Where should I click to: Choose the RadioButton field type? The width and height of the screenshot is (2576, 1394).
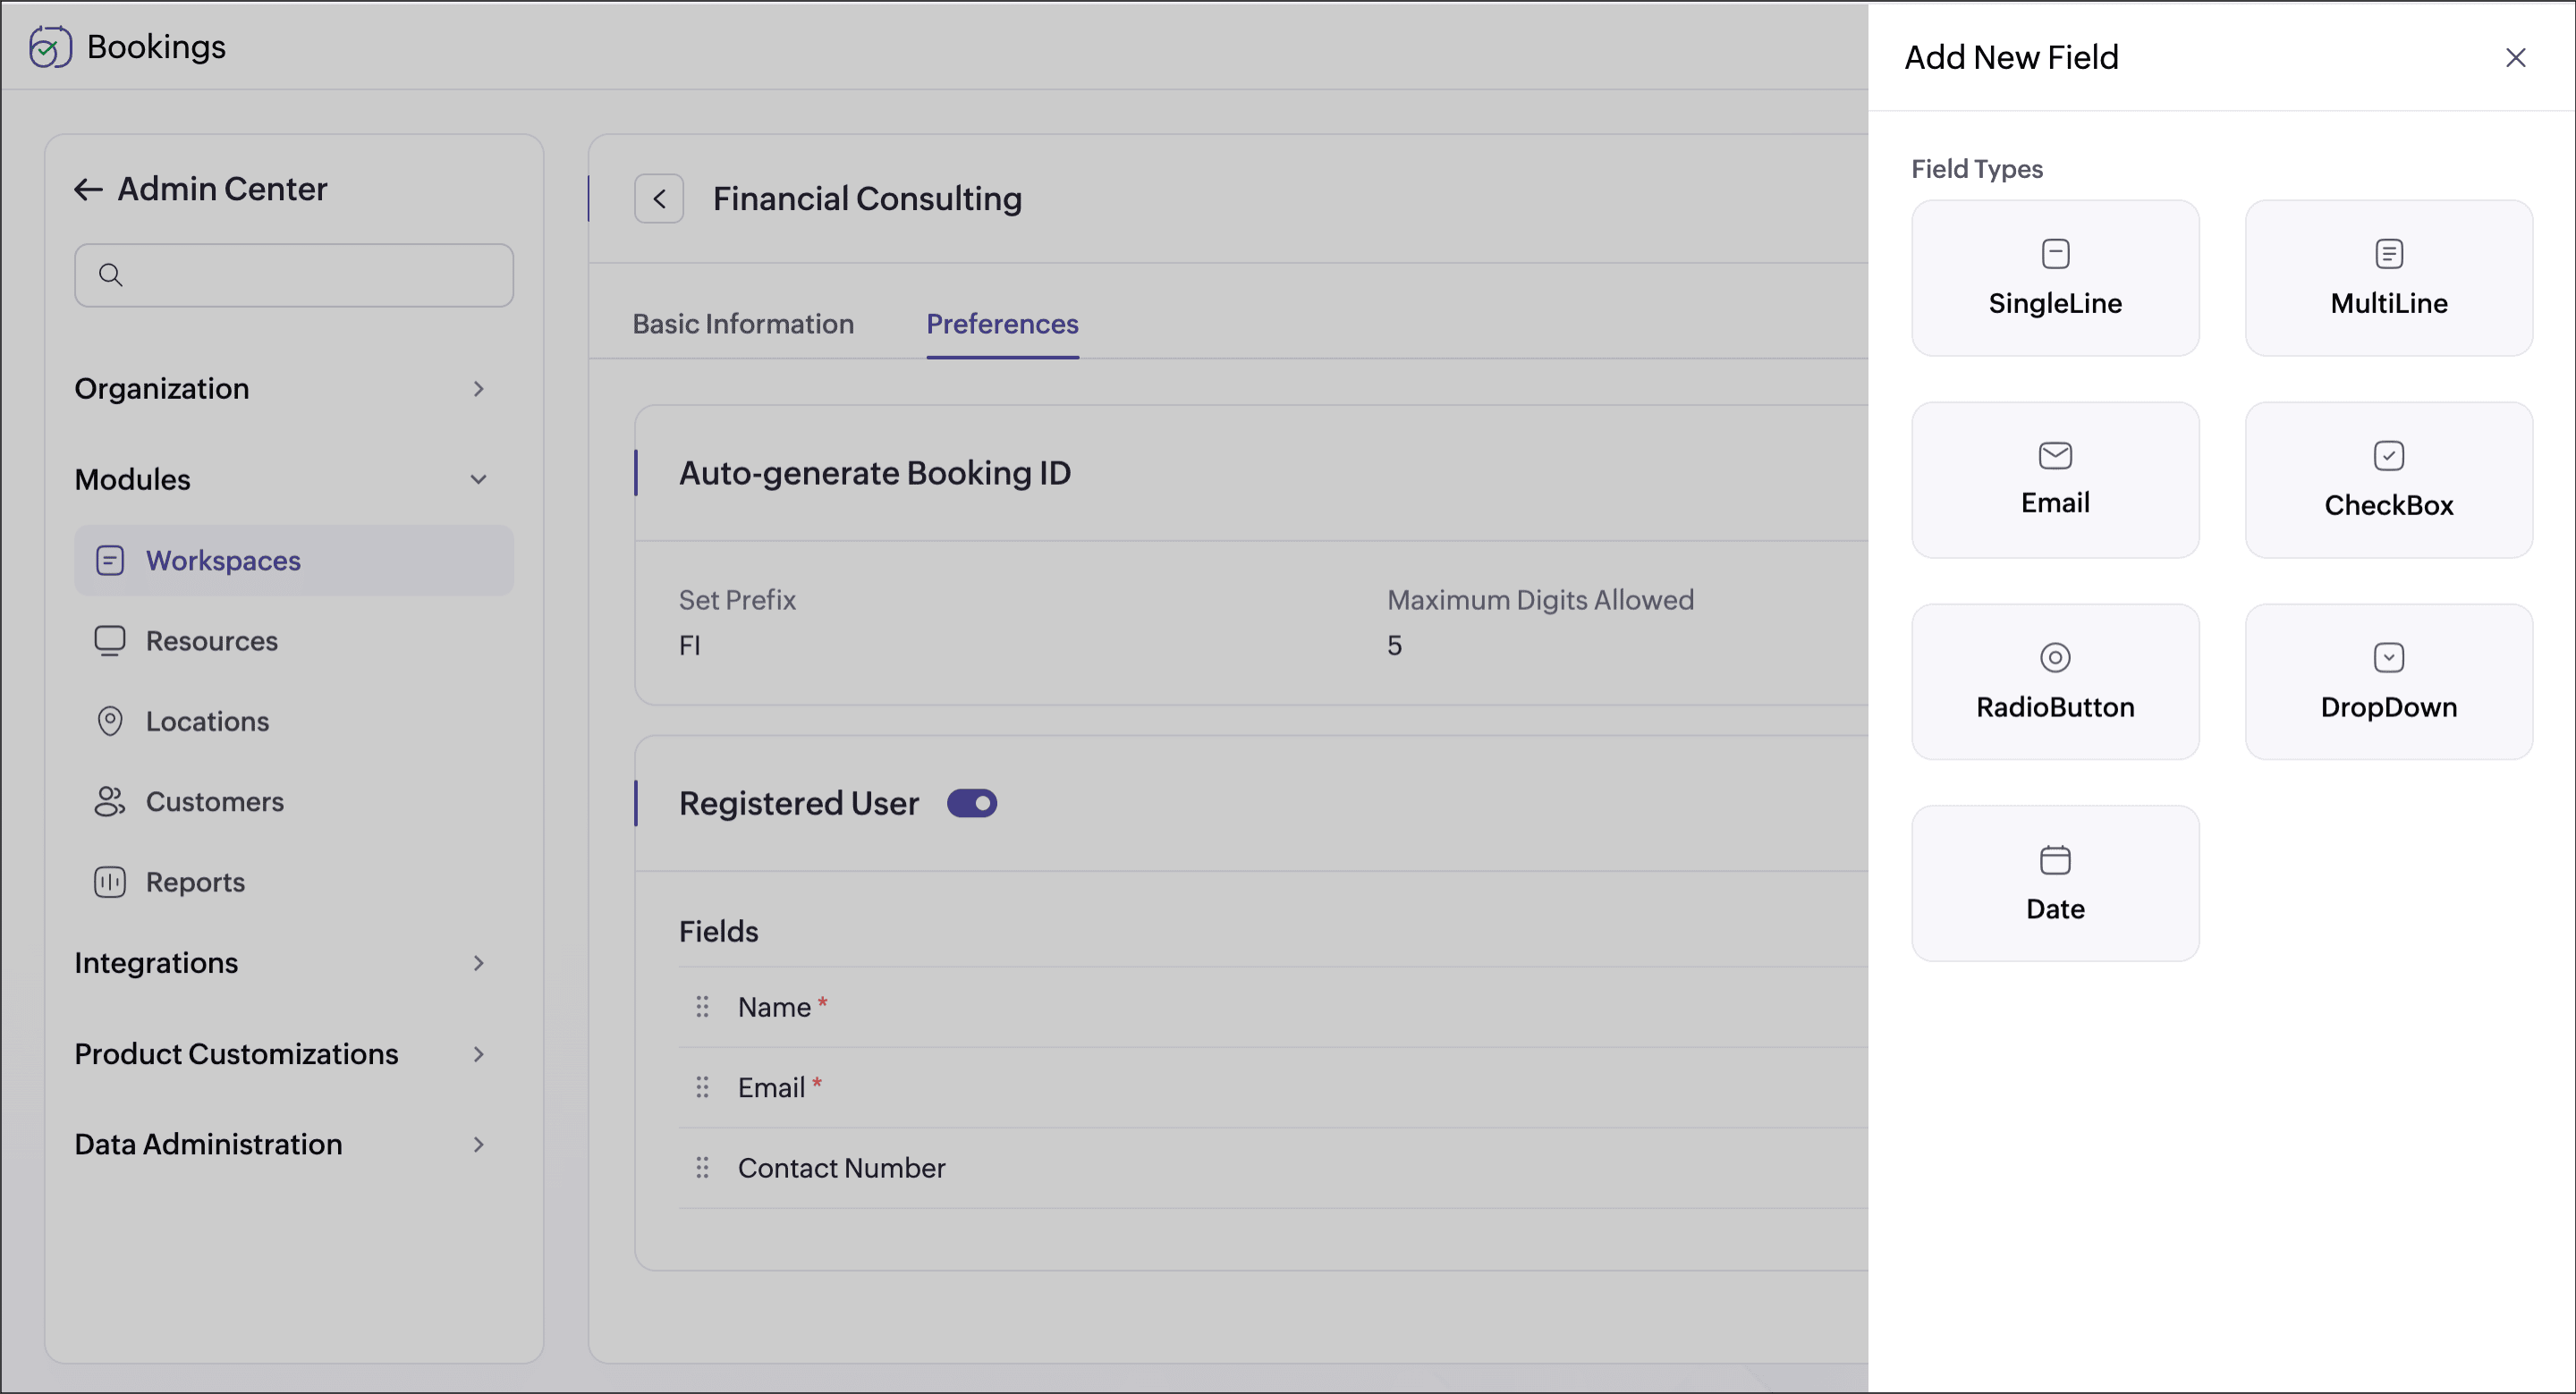tap(2054, 683)
